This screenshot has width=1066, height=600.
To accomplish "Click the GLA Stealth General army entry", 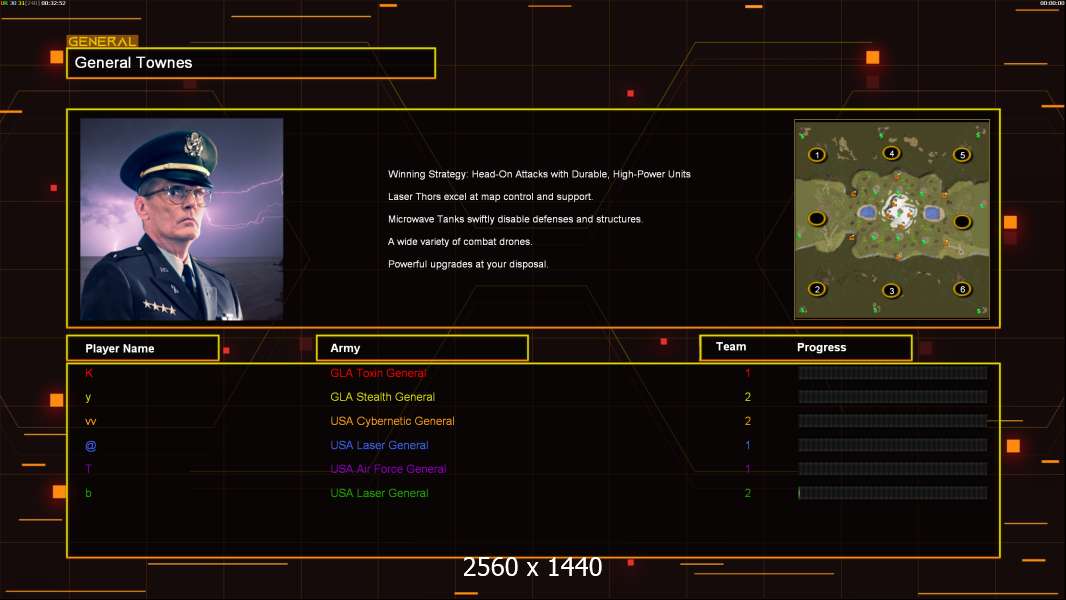I will coord(382,397).
